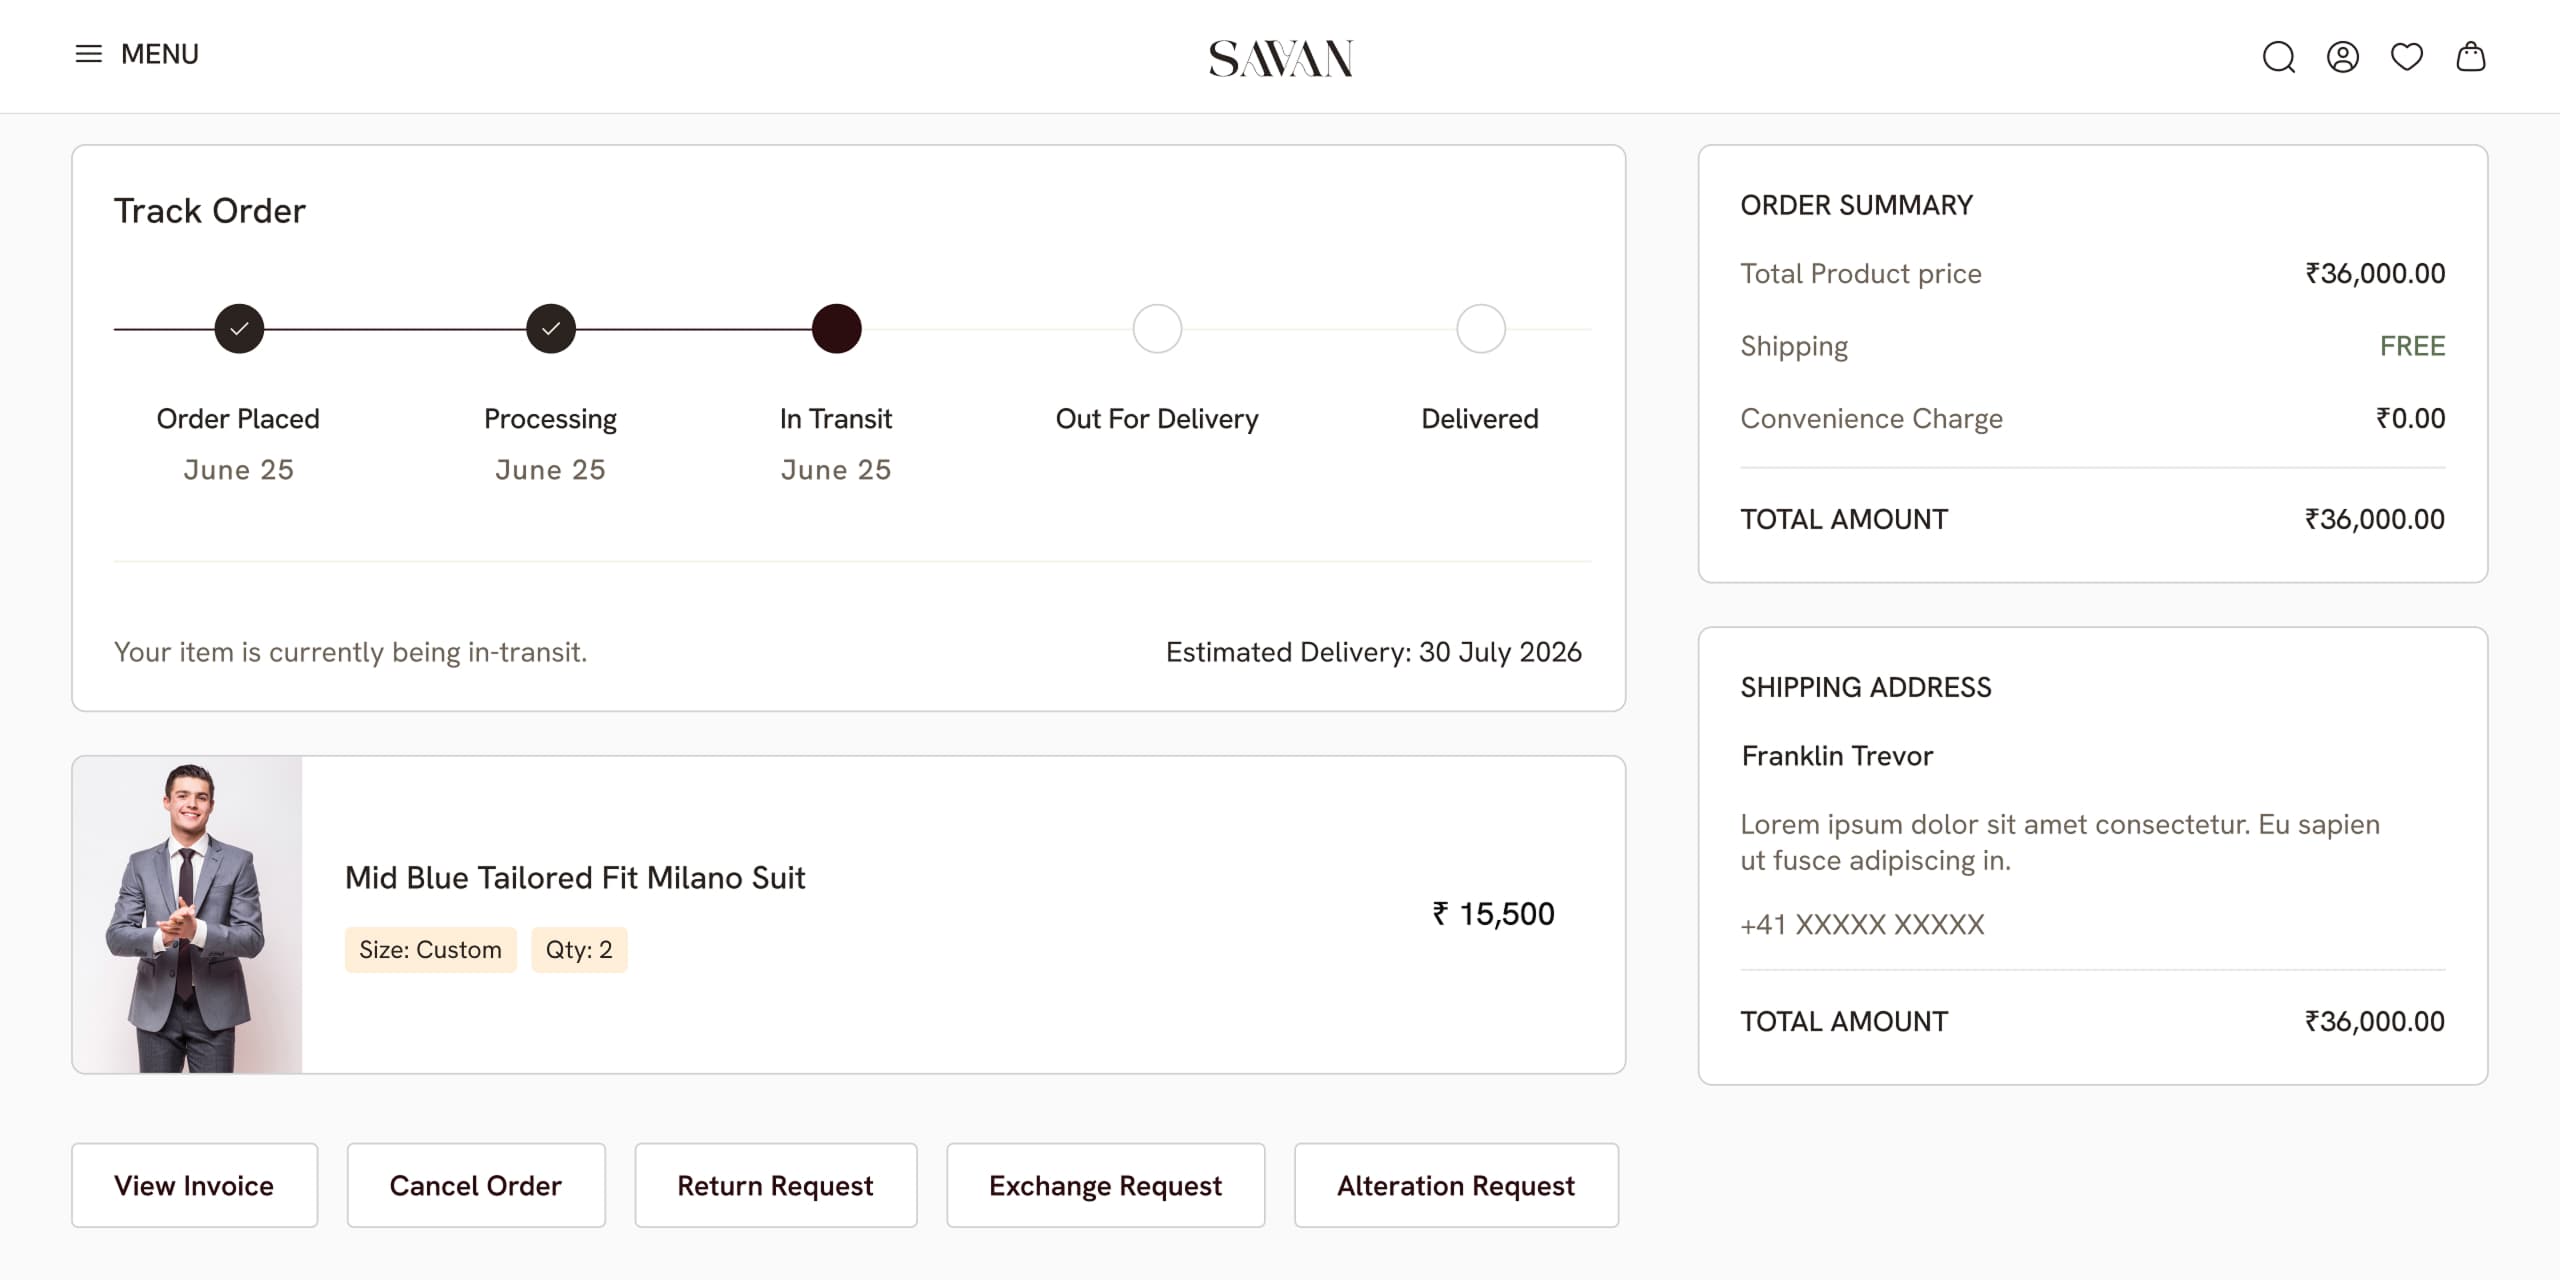This screenshot has height=1280, width=2560.
Task: Click the Lorem ipsum address text
Action: tap(2060, 842)
